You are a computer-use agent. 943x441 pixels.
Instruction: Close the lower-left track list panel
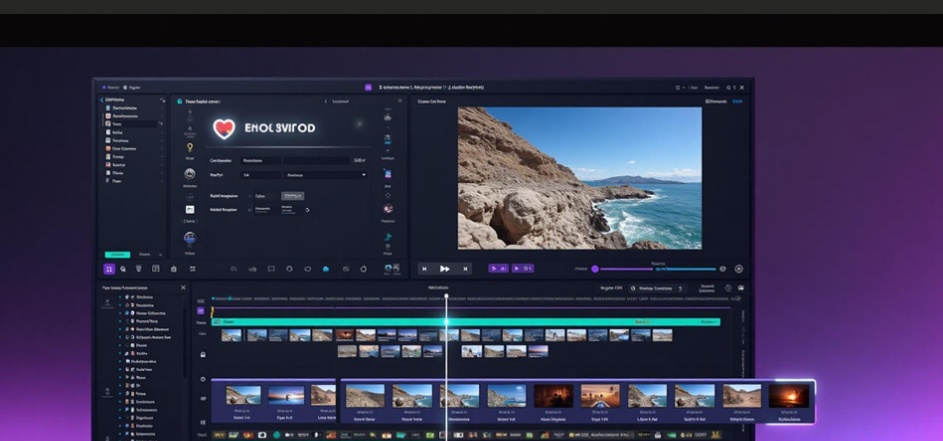[x=183, y=287]
